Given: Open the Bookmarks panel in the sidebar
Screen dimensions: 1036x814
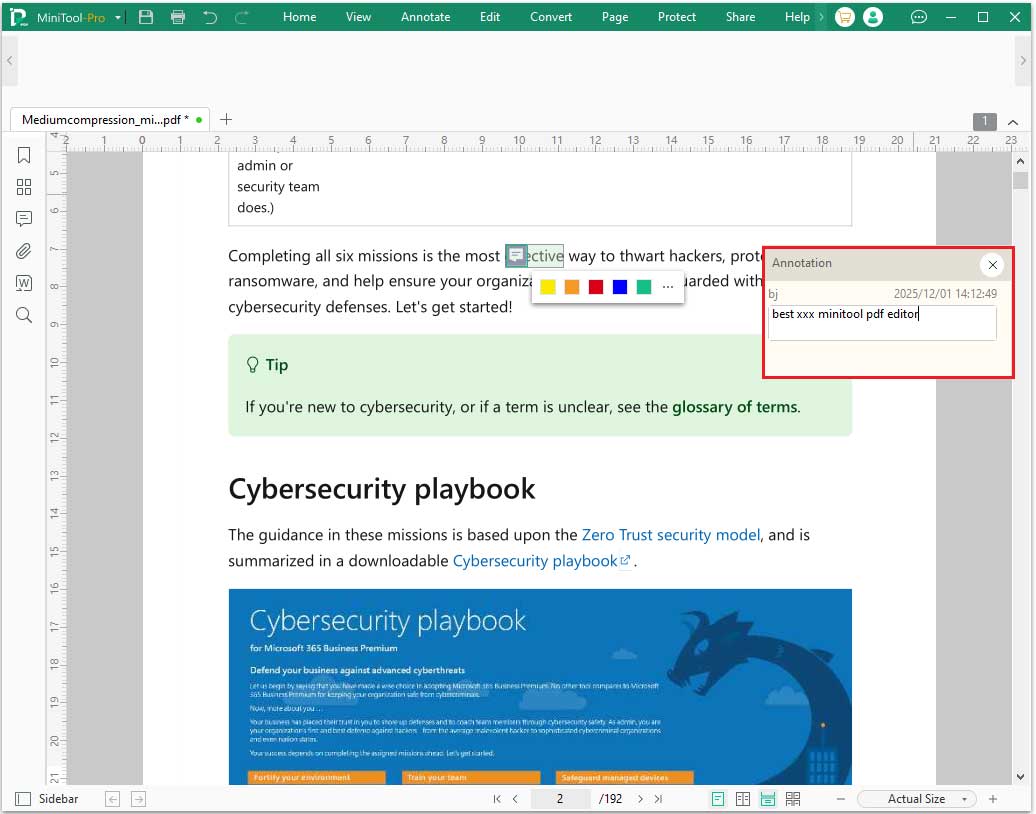Looking at the screenshot, I should pos(24,155).
